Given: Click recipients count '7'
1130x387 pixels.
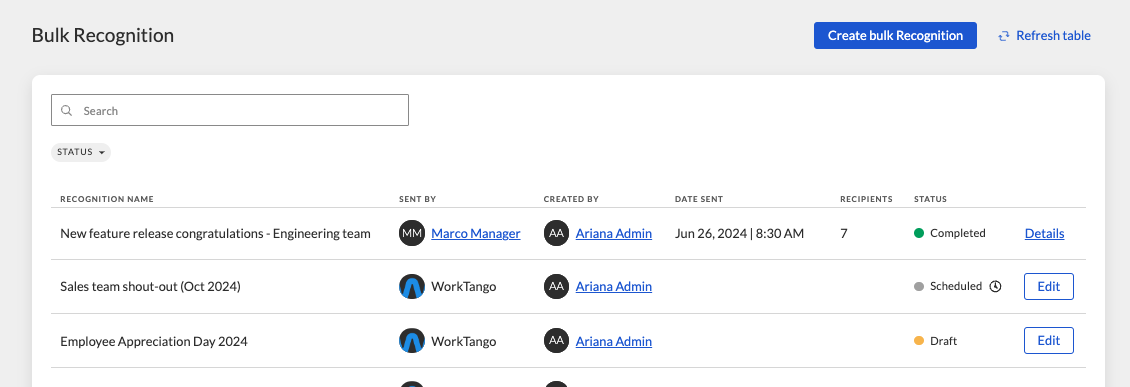Looking at the screenshot, I should [844, 233].
